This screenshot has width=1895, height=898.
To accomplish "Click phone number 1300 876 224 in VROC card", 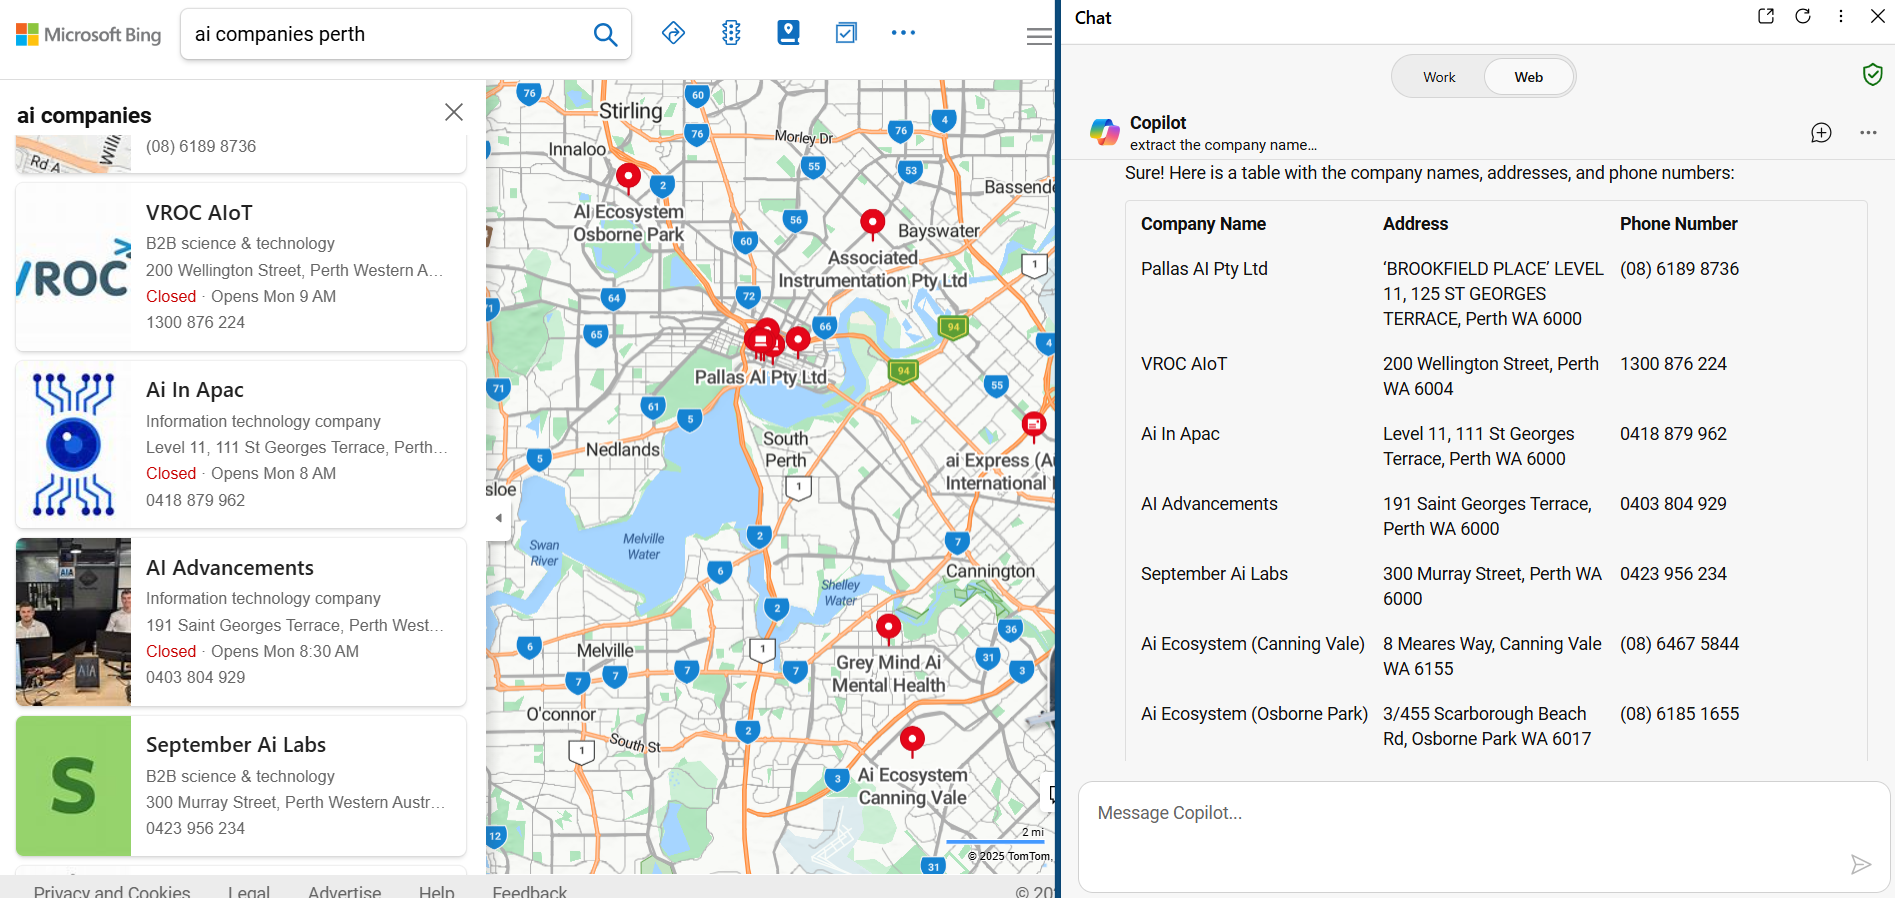I will pos(195,322).
